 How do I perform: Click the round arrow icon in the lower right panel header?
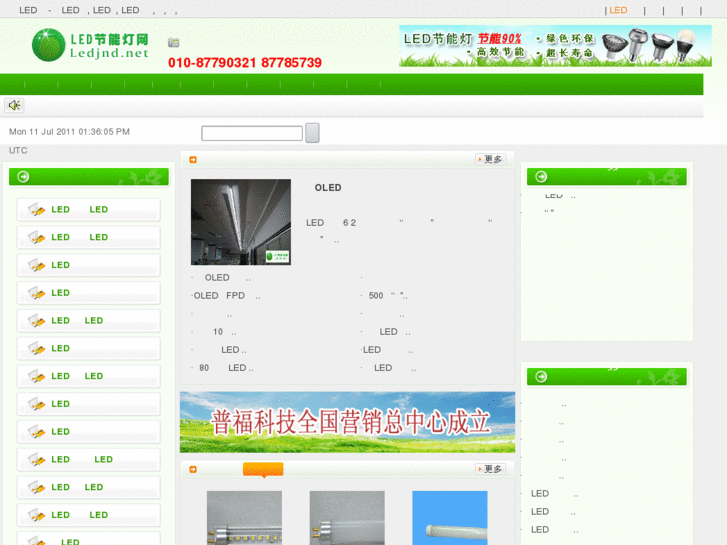(x=541, y=377)
